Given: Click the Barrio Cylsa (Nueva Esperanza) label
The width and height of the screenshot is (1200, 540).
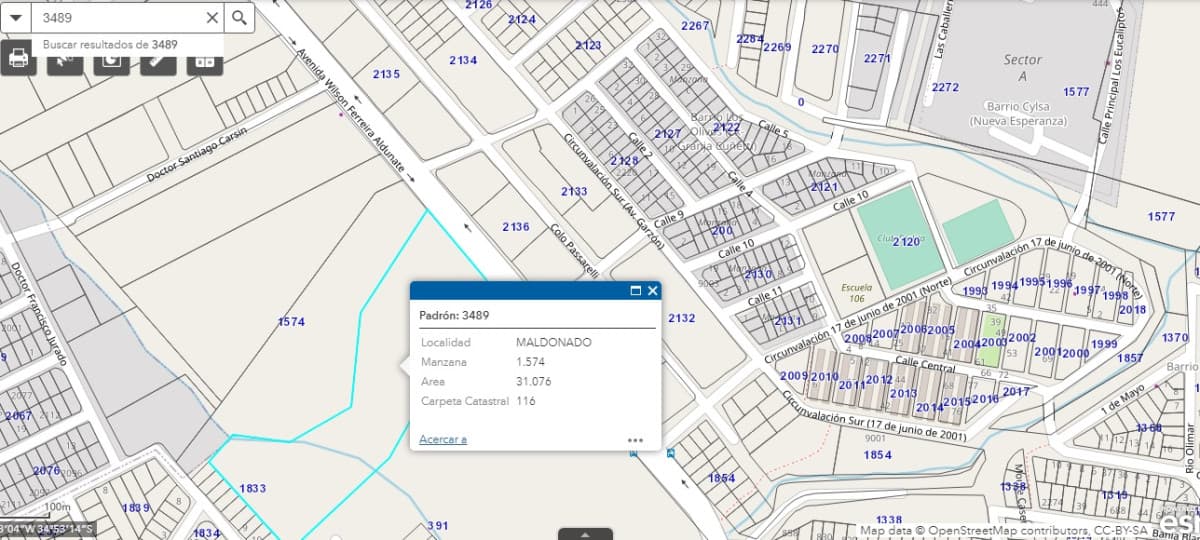Looking at the screenshot, I should [1018, 113].
